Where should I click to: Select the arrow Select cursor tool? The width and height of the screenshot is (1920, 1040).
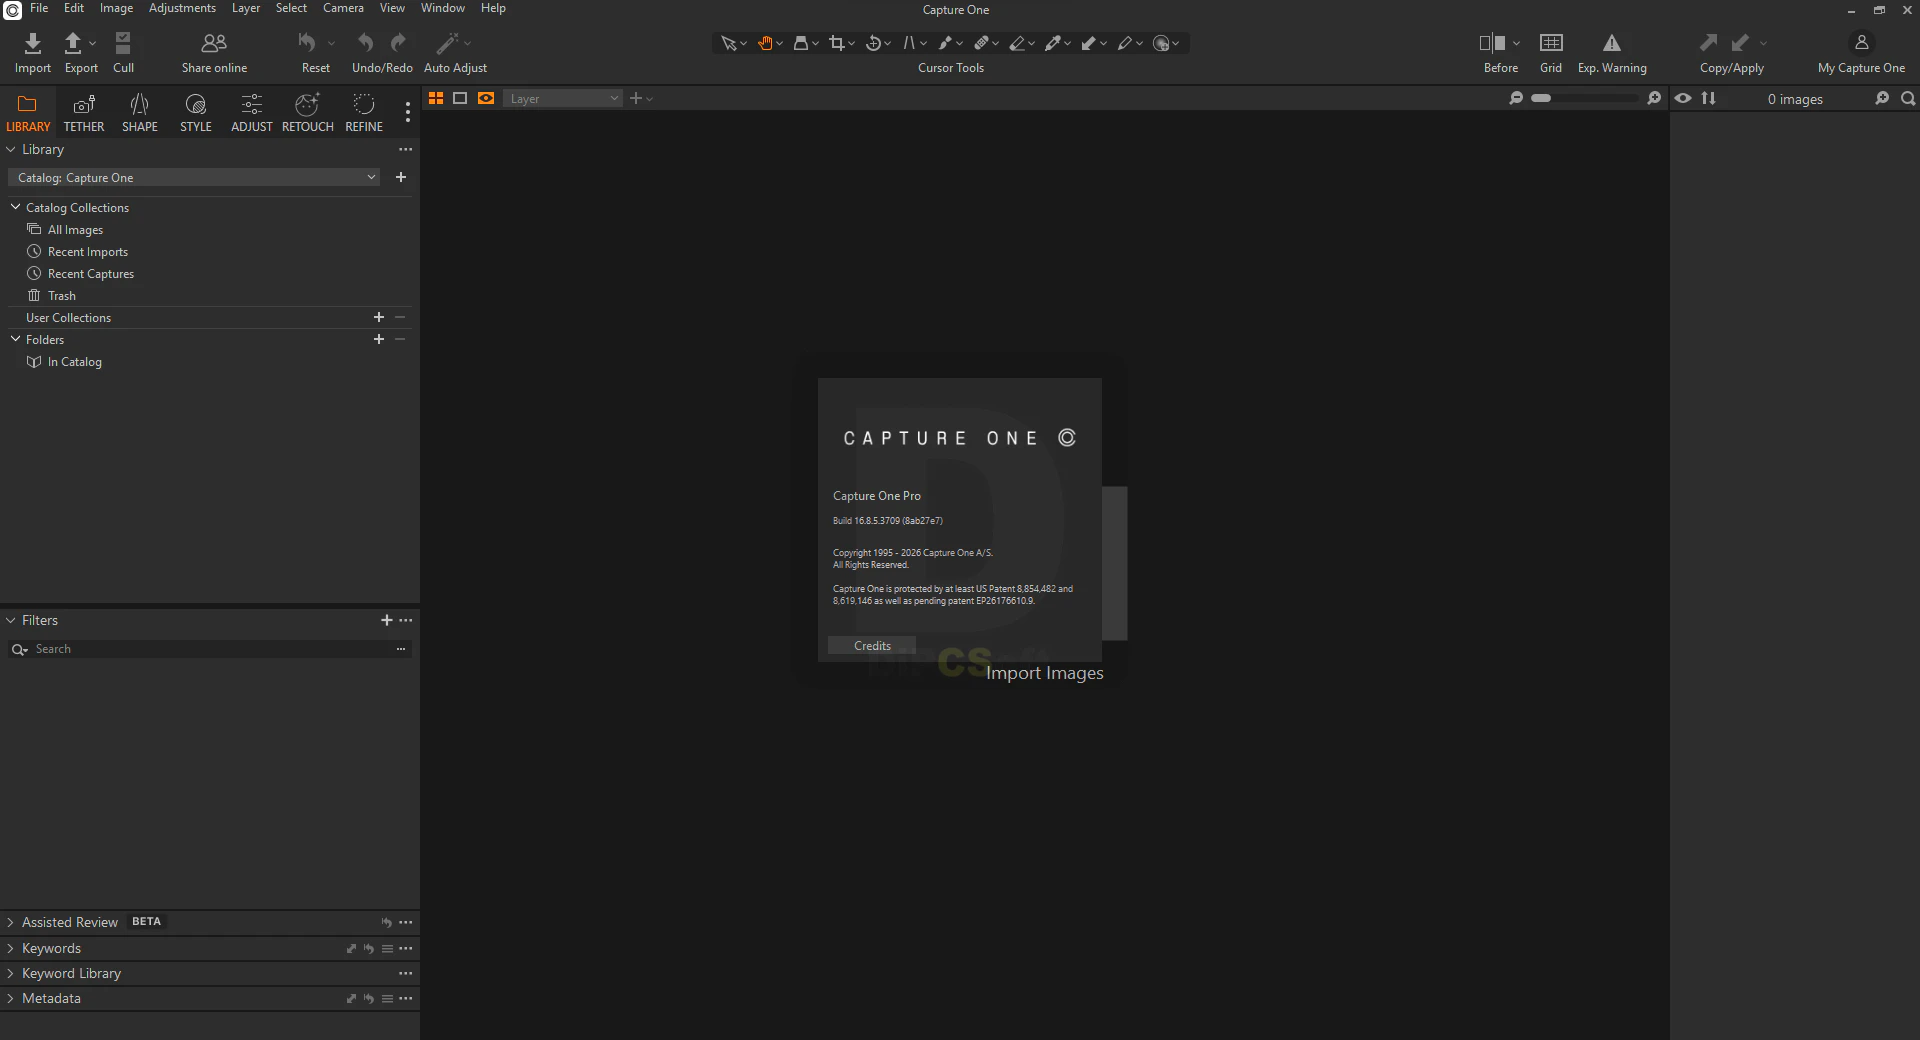[x=729, y=43]
